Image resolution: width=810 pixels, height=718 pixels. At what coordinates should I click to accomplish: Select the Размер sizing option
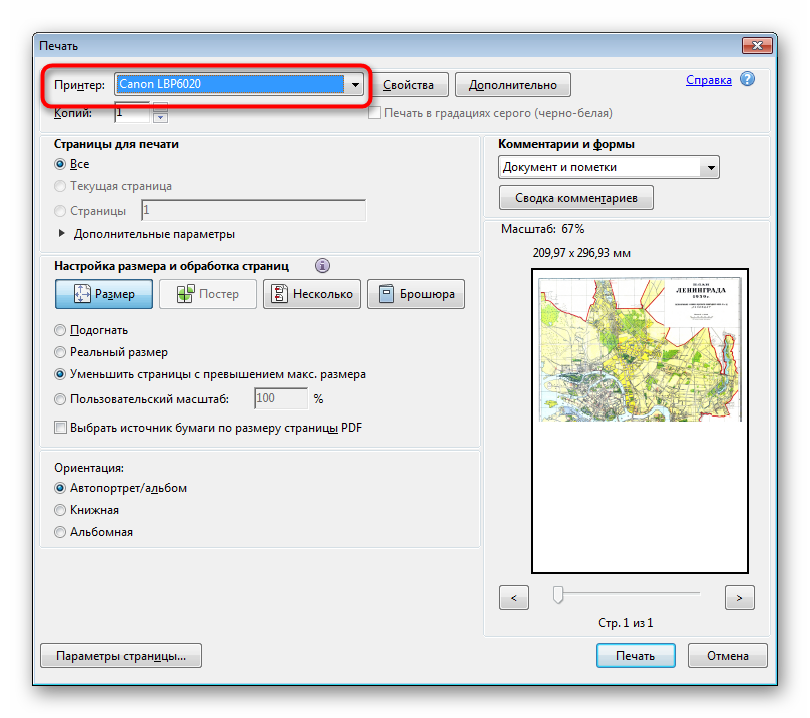click(103, 294)
